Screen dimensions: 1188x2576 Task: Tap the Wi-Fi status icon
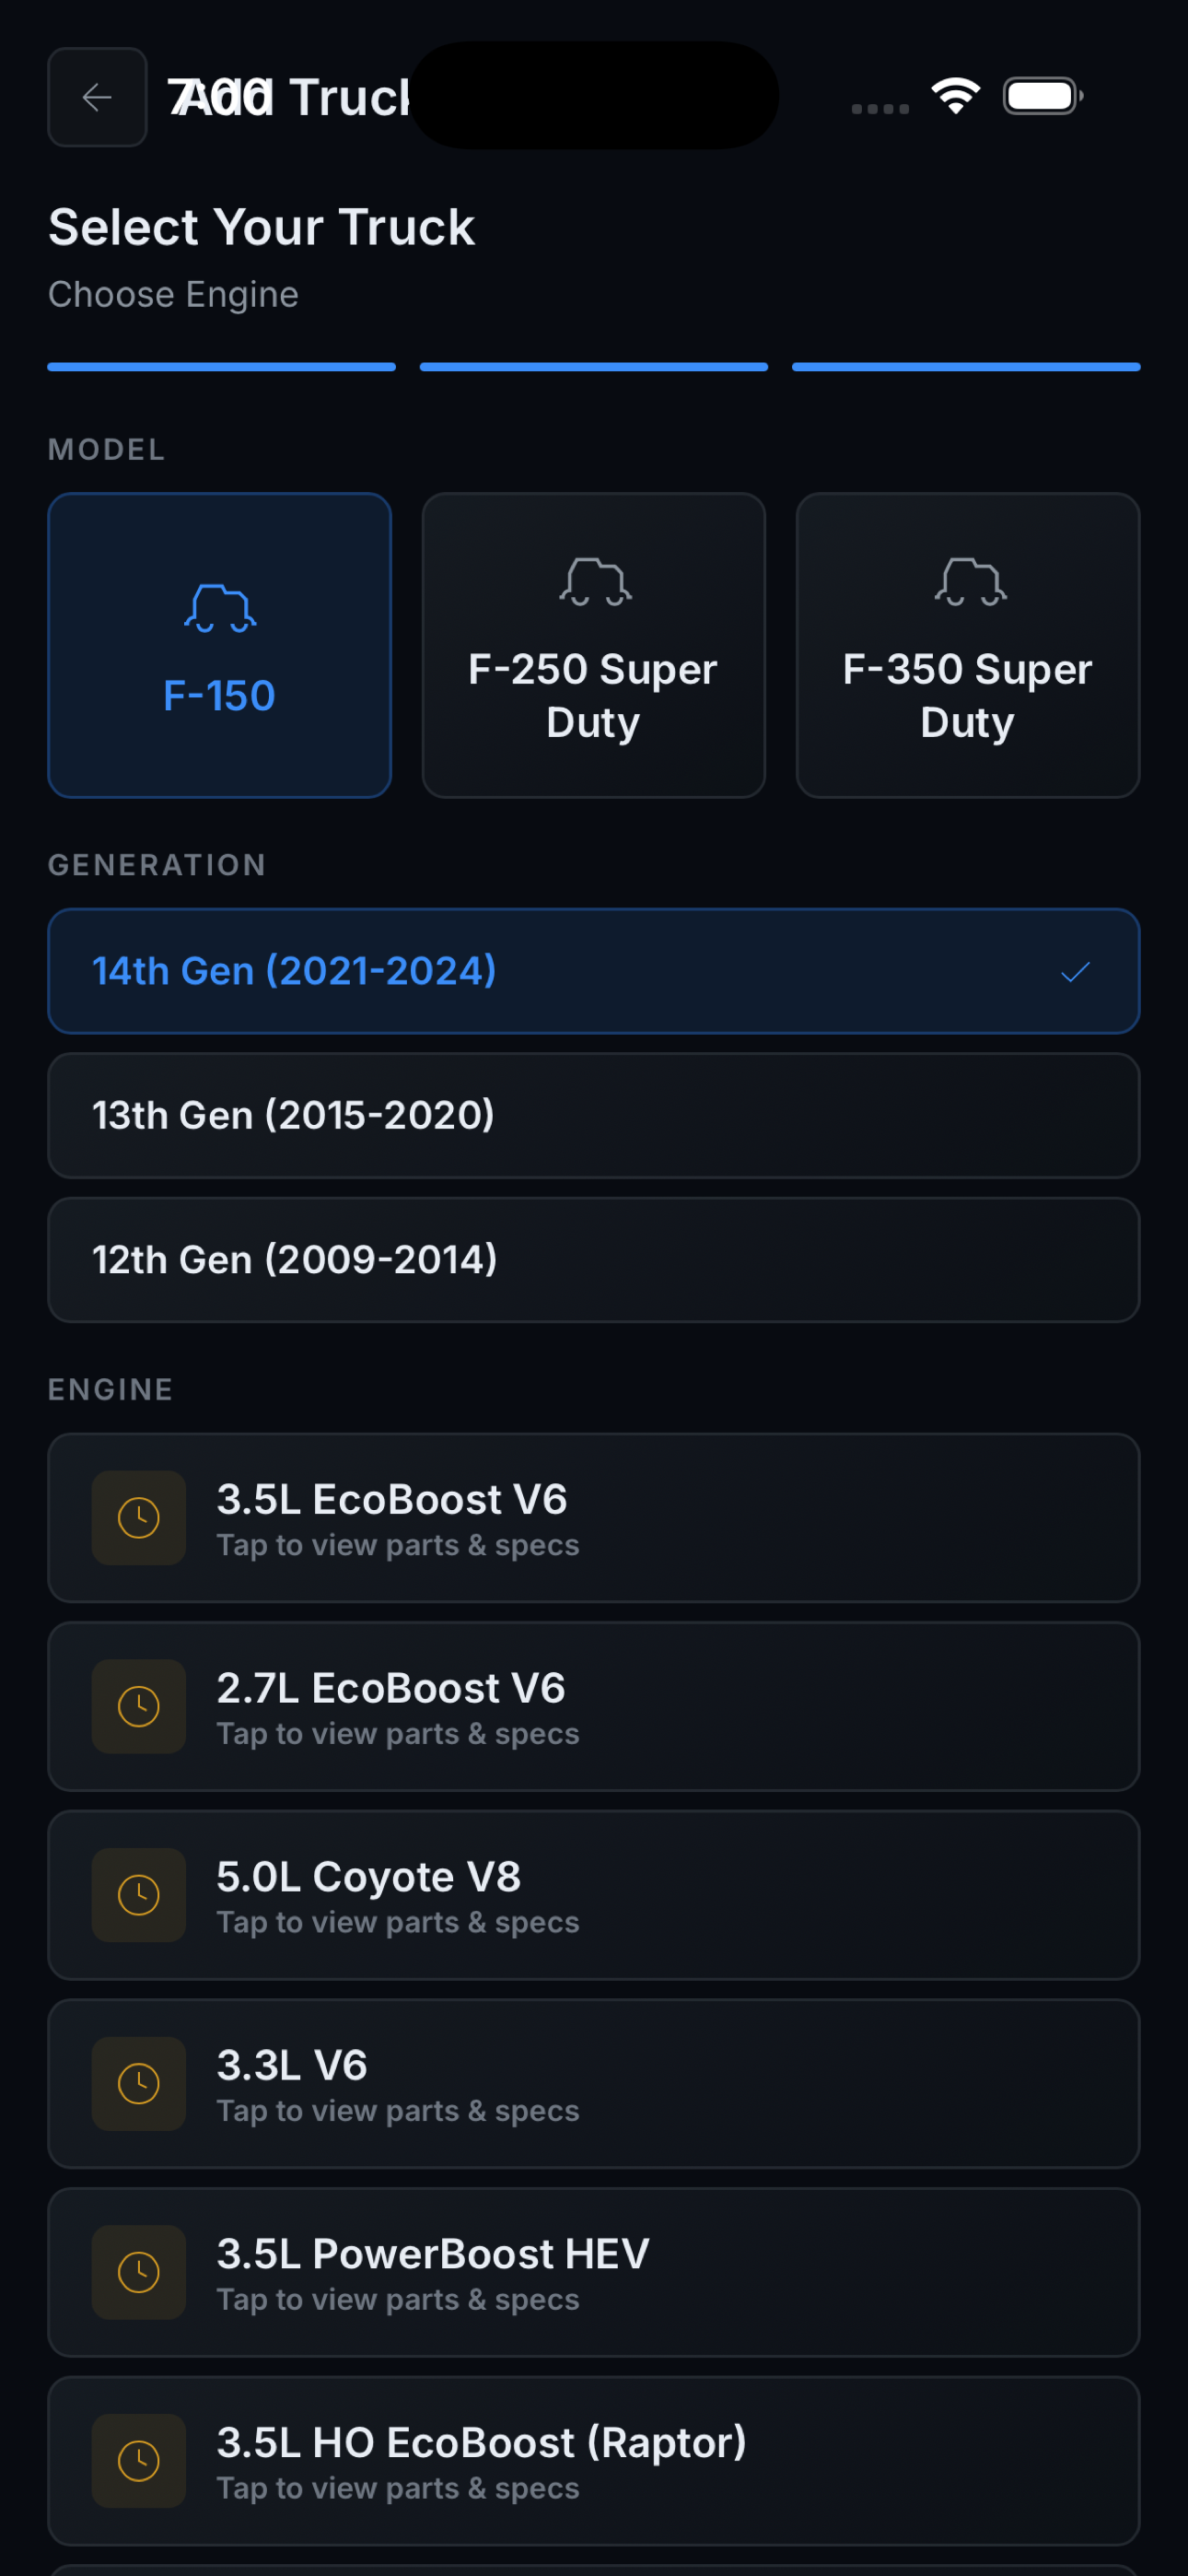(x=956, y=96)
